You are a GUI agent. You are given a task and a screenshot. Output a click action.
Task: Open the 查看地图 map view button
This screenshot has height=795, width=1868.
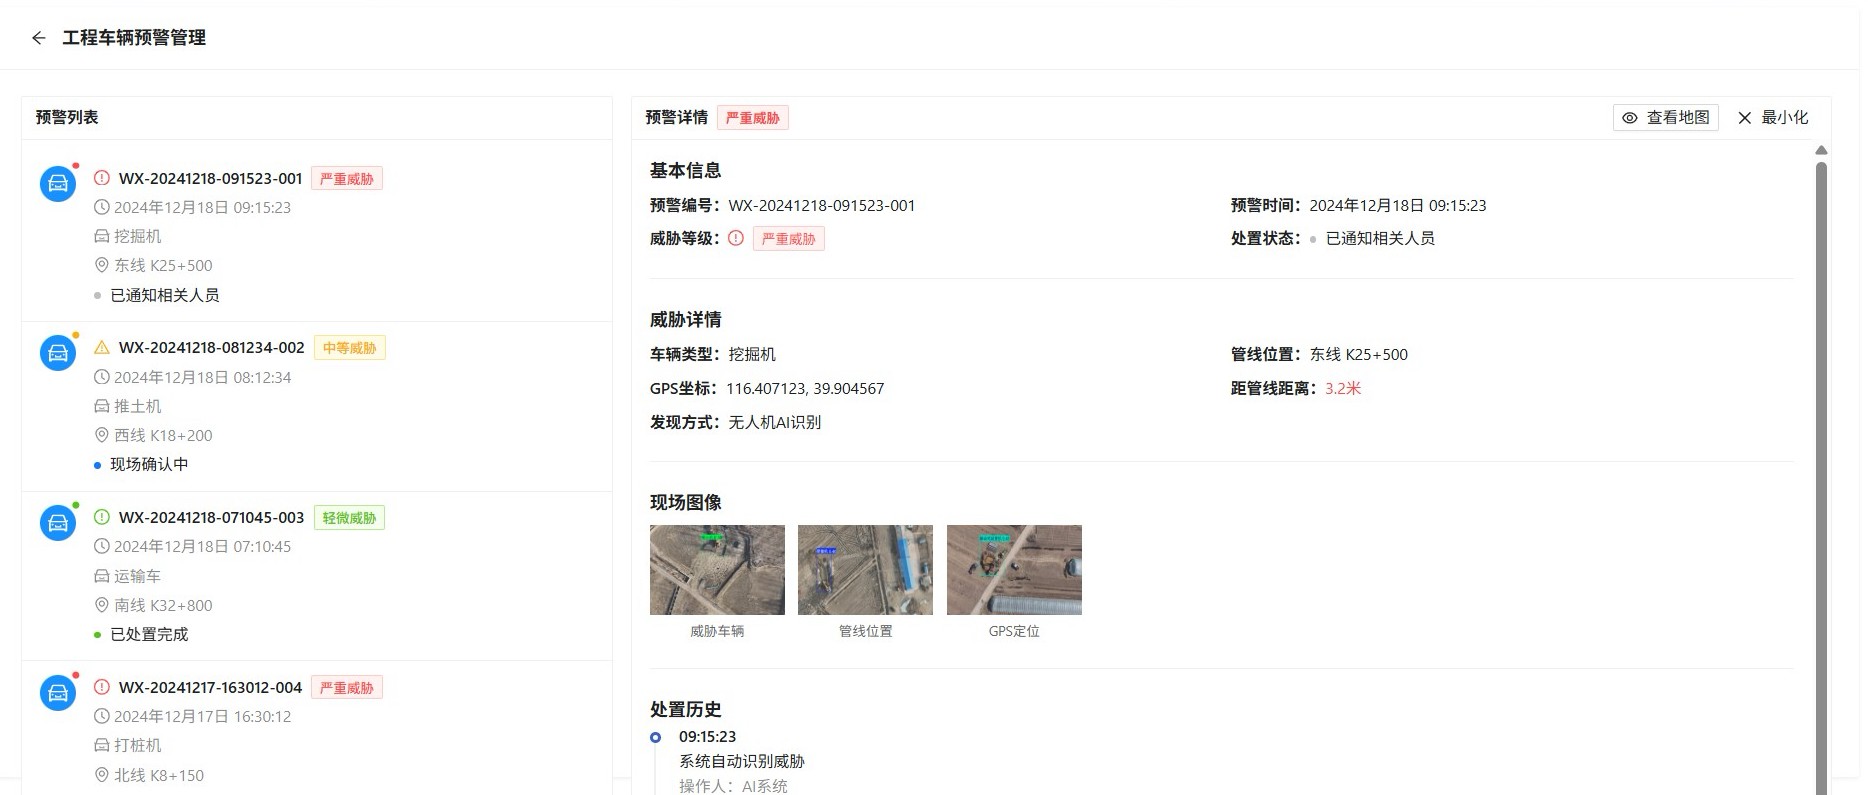pyautogui.click(x=1665, y=118)
